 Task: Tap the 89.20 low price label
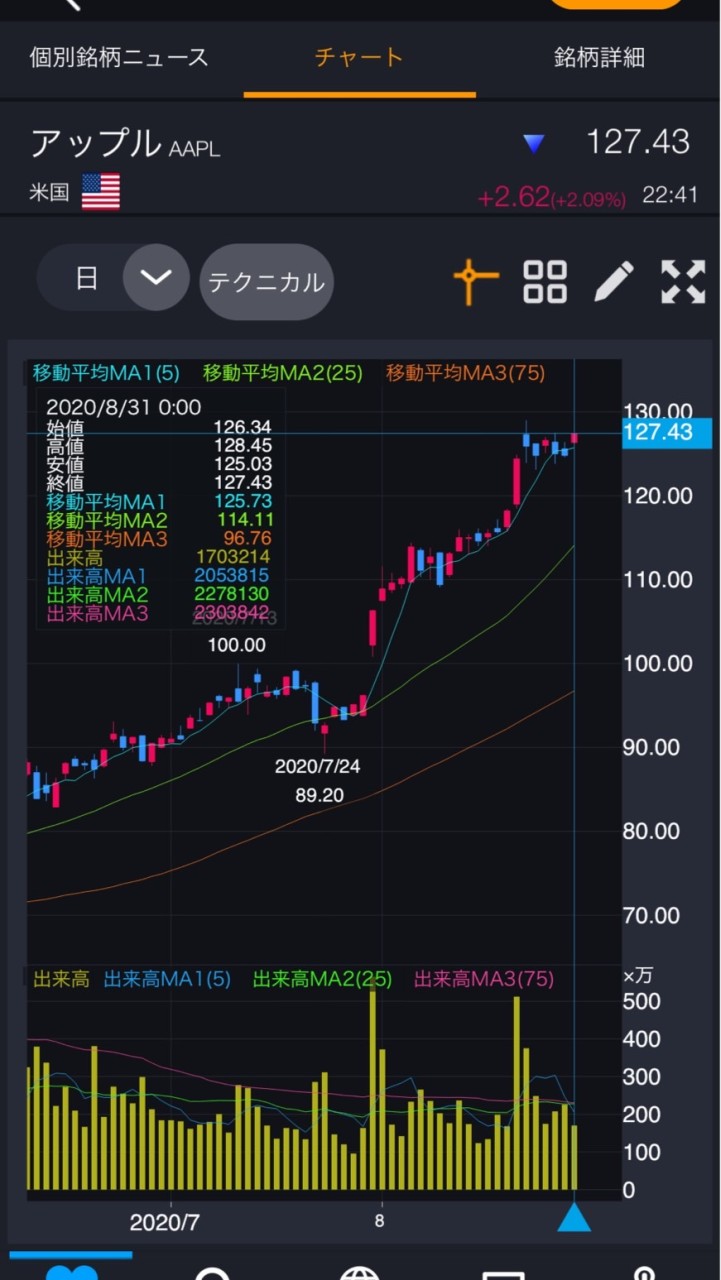click(x=320, y=796)
